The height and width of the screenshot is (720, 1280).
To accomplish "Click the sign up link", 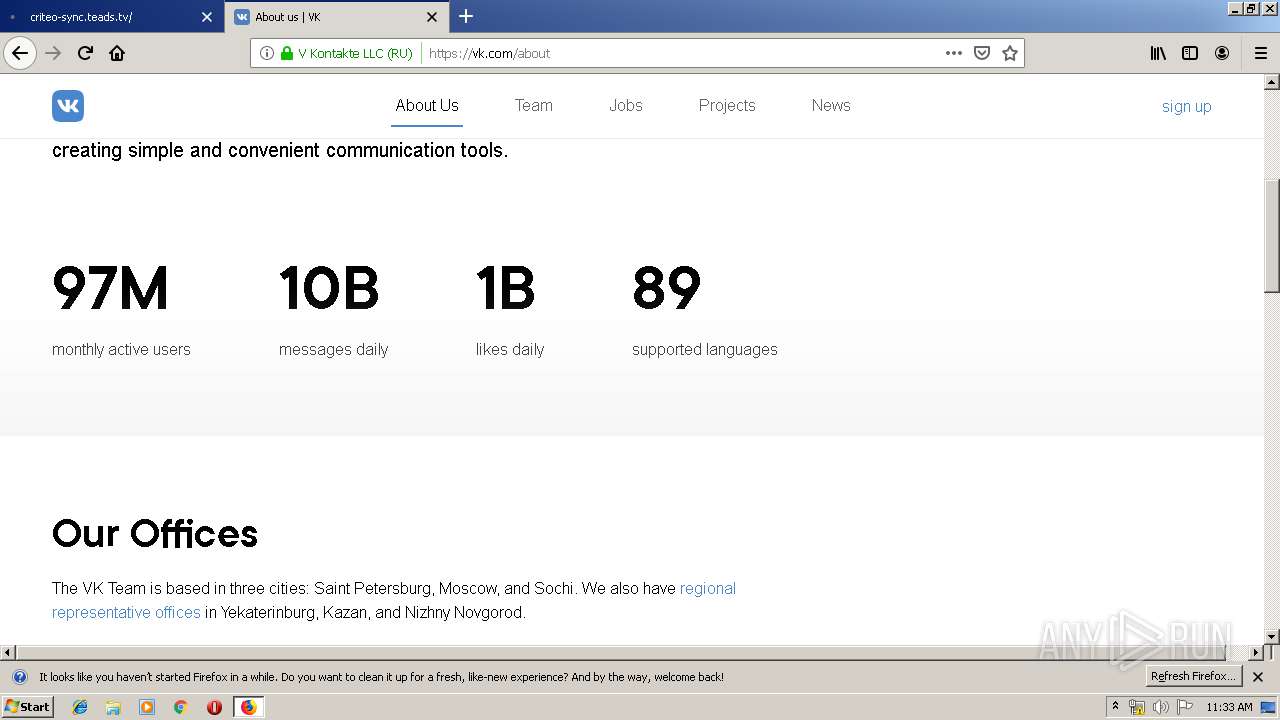I will coord(1186,106).
